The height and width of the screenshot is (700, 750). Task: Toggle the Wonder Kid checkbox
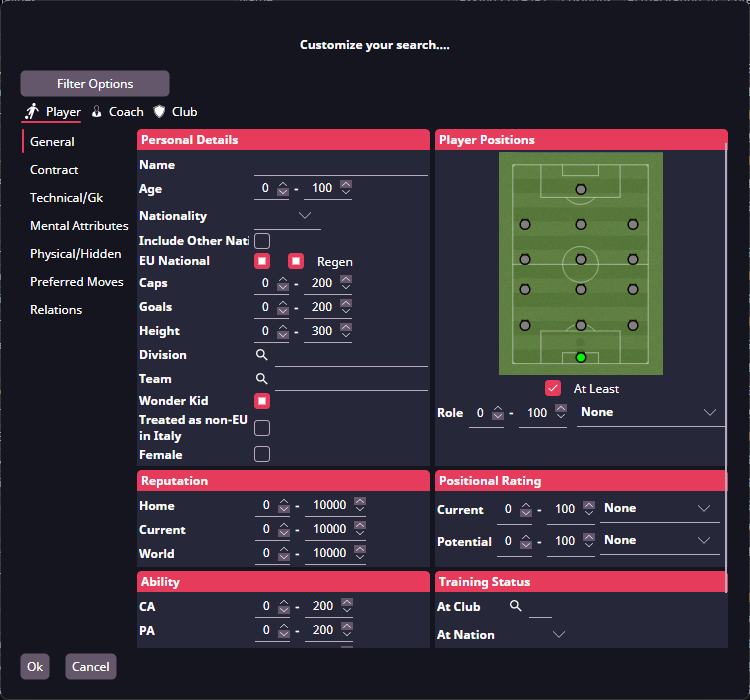point(262,401)
